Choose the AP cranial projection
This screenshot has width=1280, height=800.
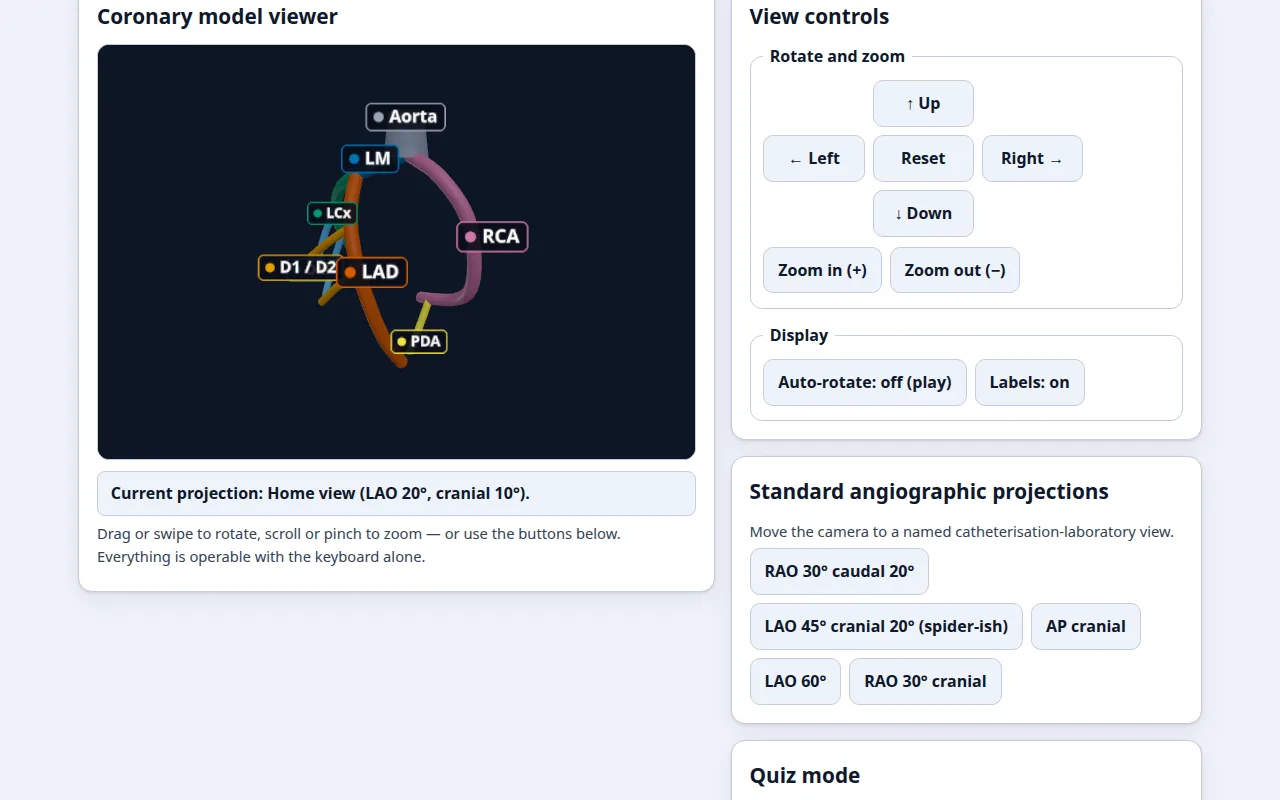click(1086, 626)
